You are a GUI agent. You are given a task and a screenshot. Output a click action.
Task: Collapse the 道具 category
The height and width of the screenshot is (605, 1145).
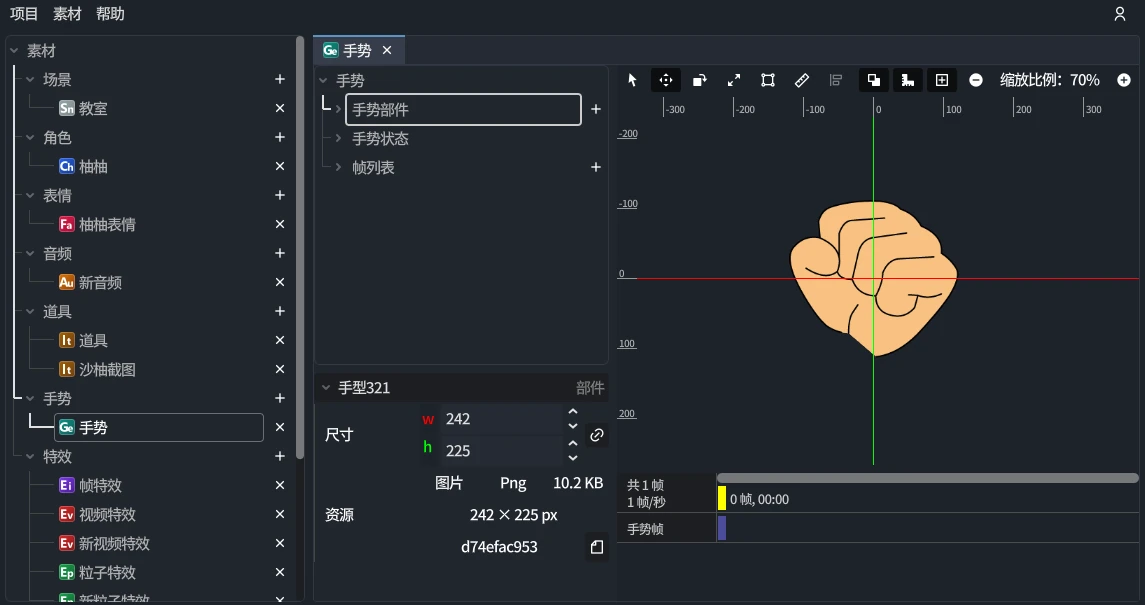click(30, 312)
